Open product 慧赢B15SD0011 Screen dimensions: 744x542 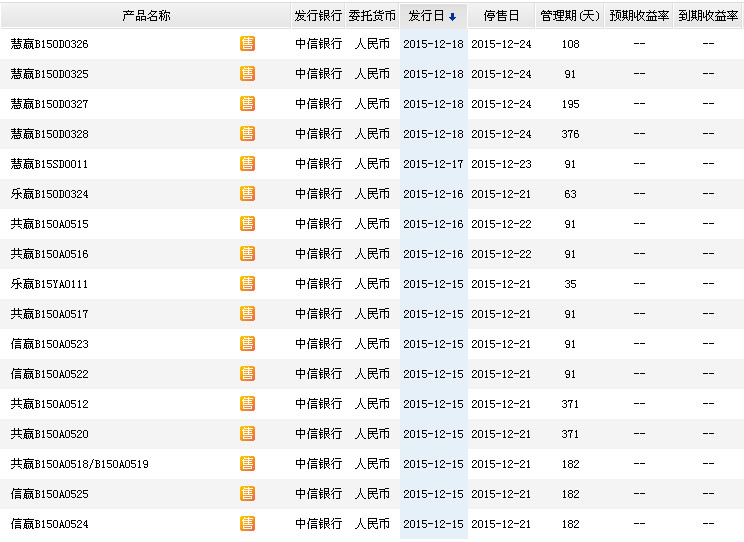pyautogui.click(x=49, y=164)
